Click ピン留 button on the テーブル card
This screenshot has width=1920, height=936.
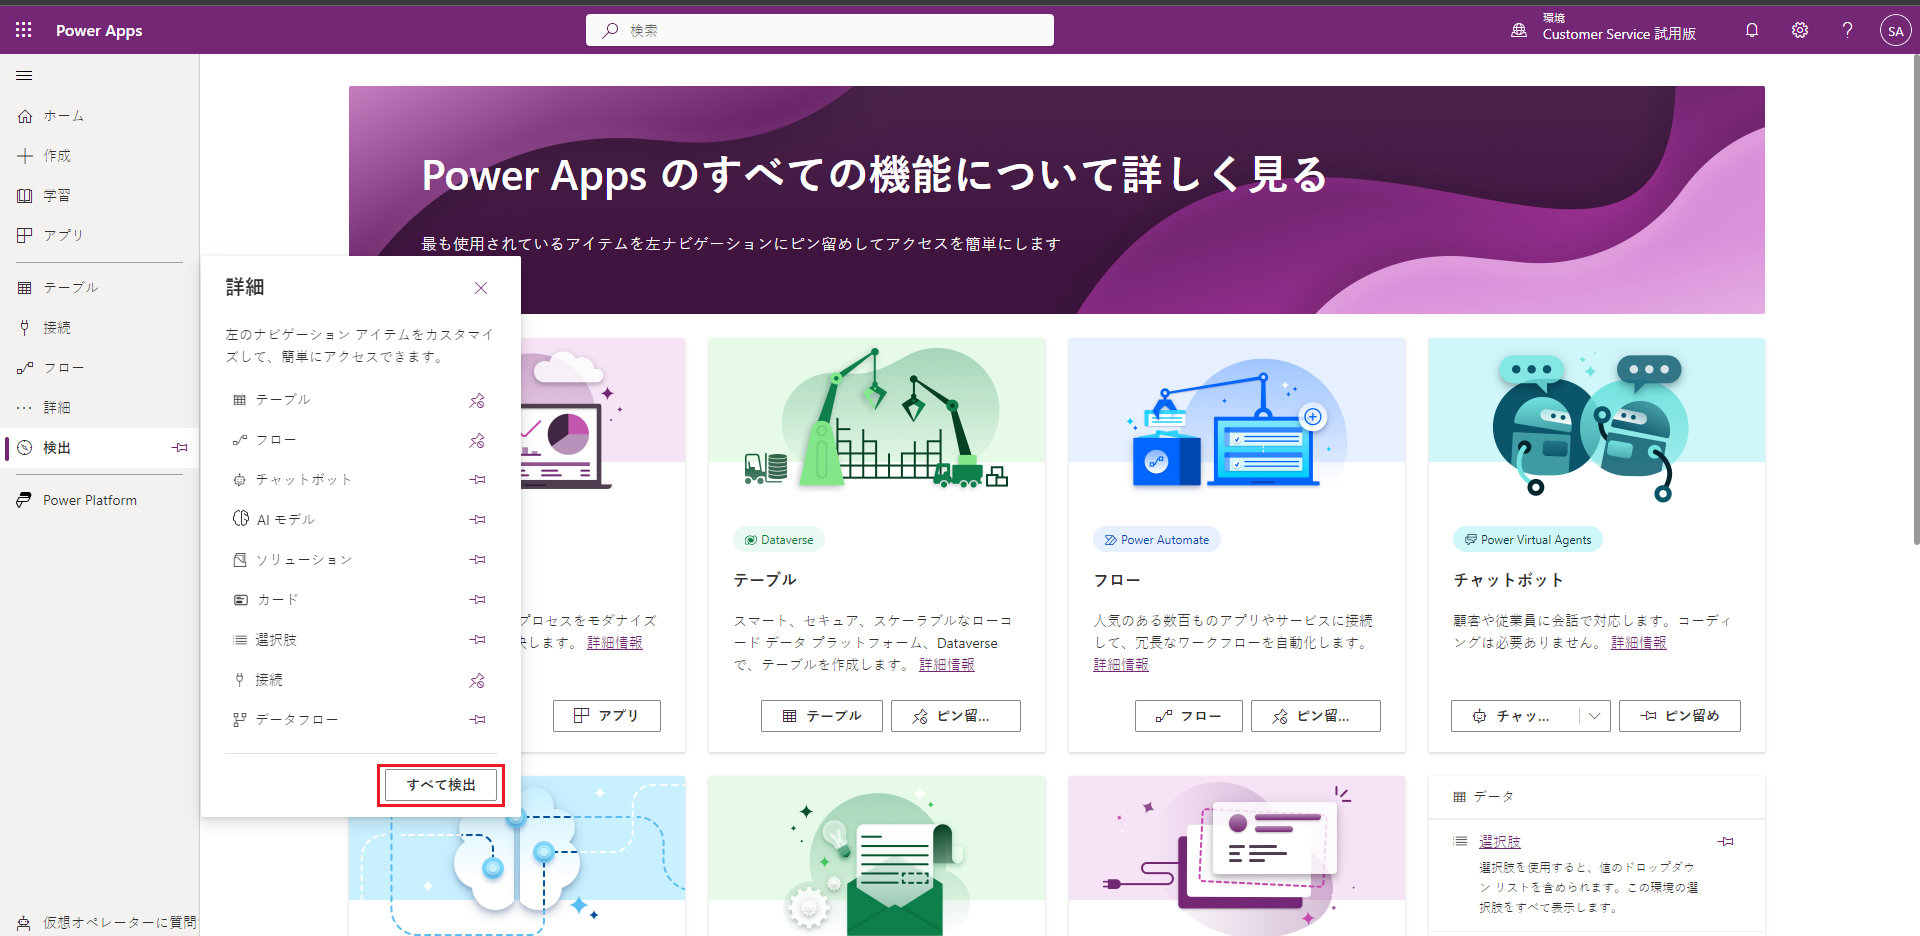tap(956, 716)
